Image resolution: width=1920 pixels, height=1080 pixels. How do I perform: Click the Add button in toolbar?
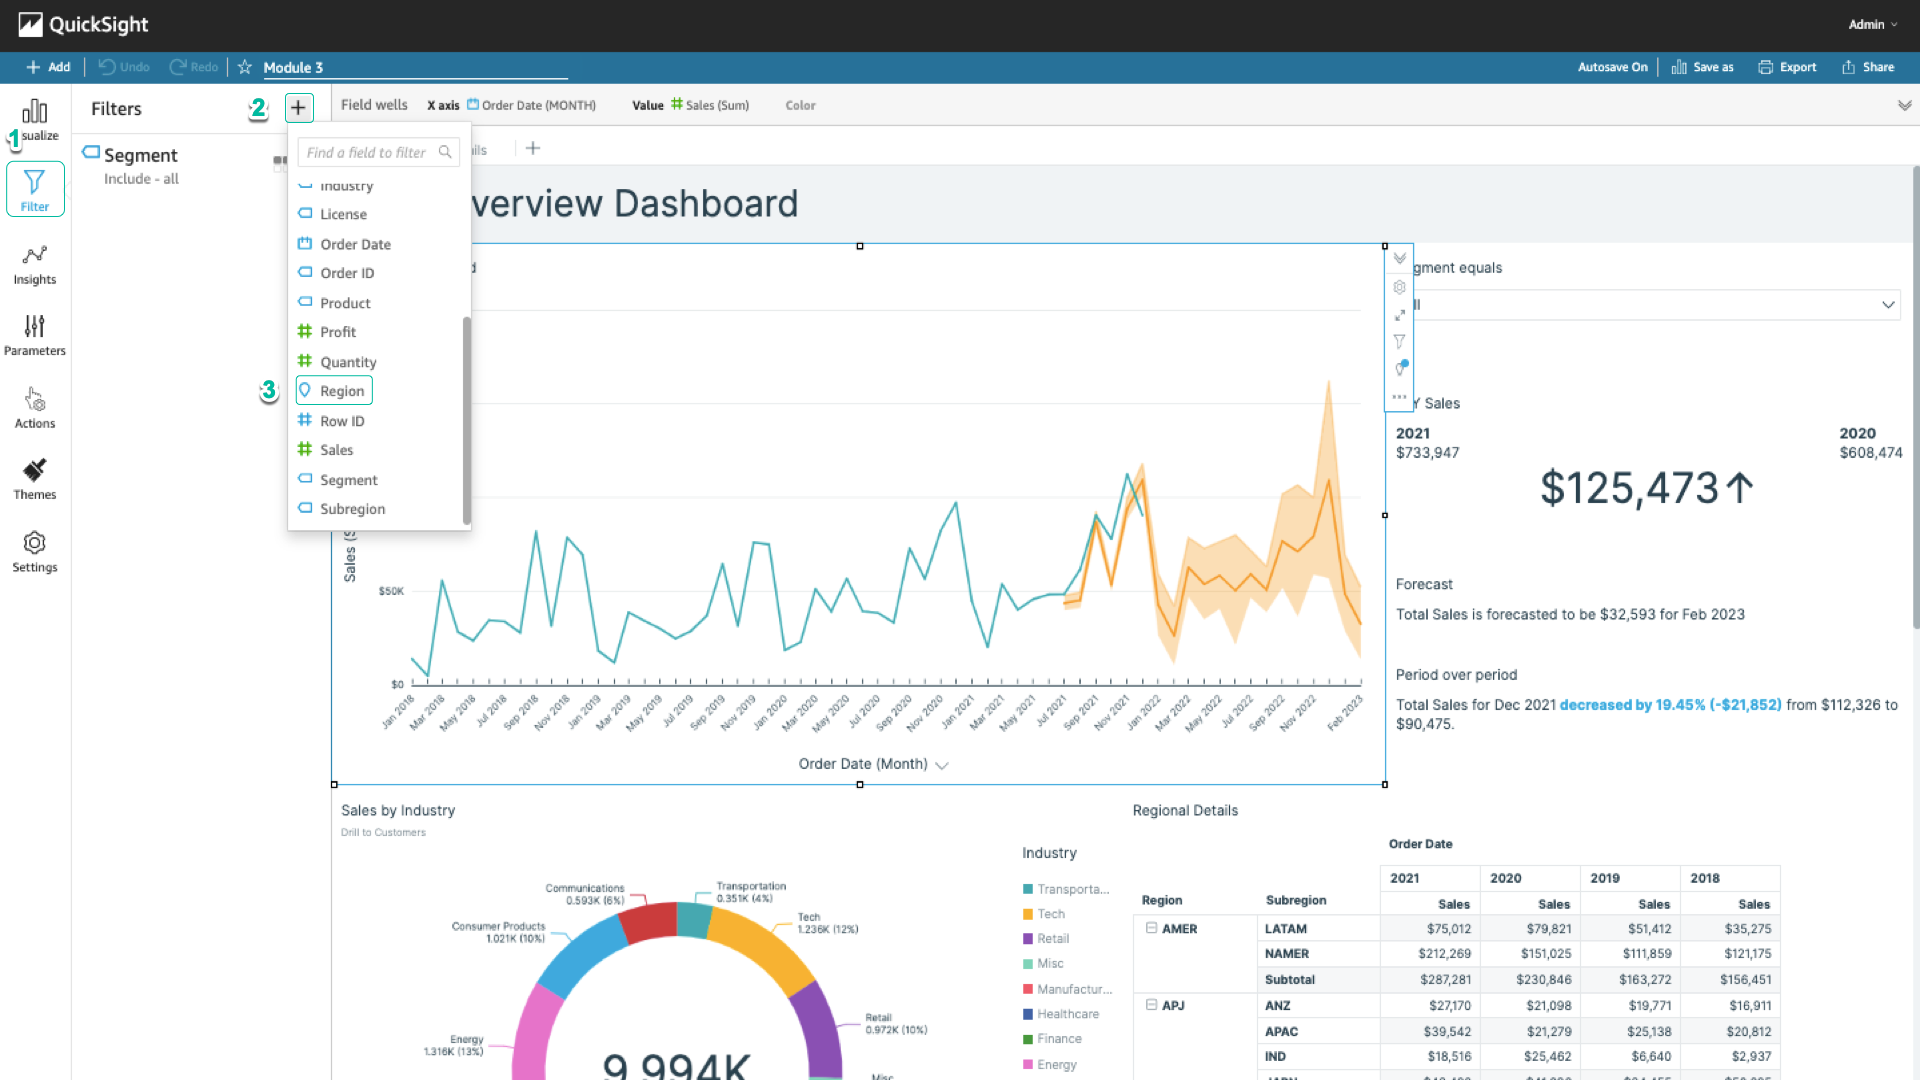pyautogui.click(x=48, y=67)
